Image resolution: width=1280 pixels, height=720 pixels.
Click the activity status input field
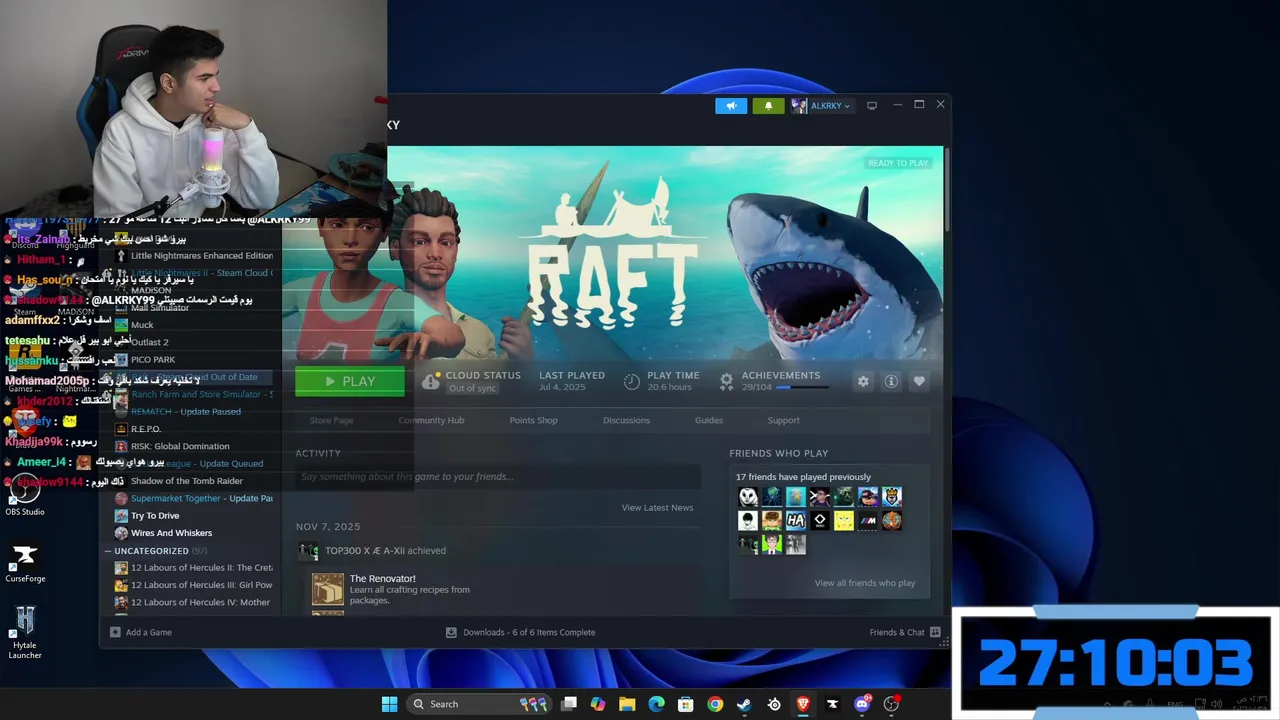coord(498,477)
